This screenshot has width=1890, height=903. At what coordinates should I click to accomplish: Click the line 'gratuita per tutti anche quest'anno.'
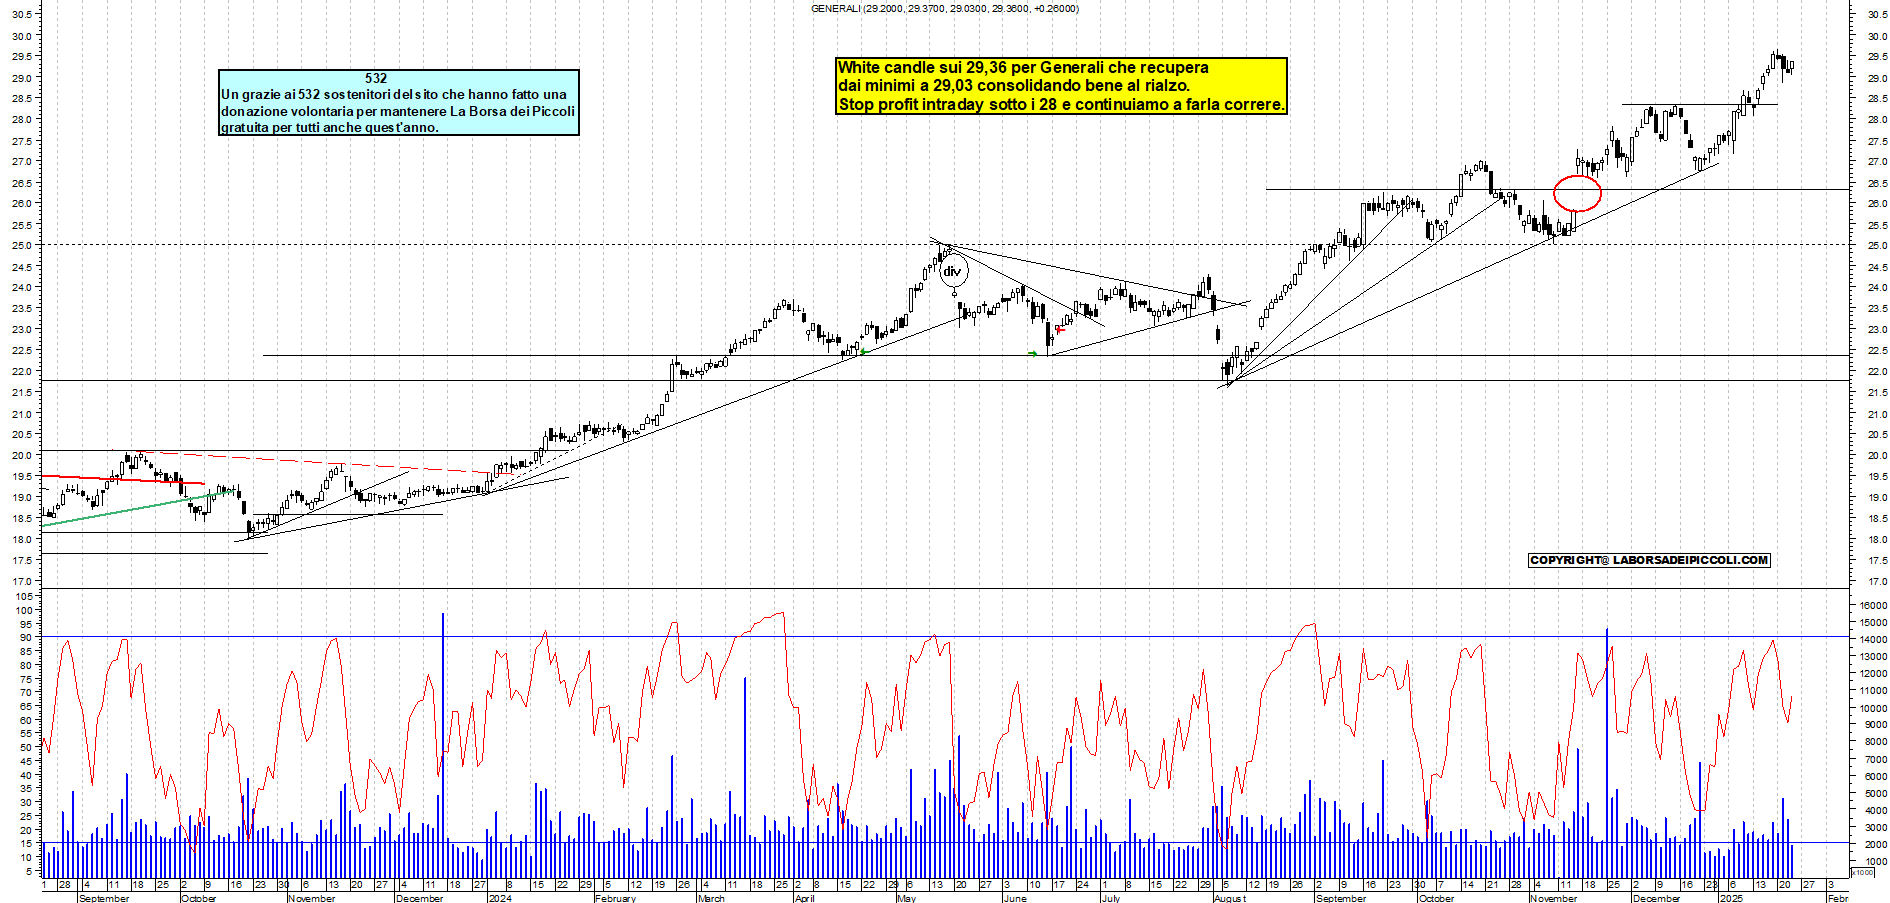point(330,127)
